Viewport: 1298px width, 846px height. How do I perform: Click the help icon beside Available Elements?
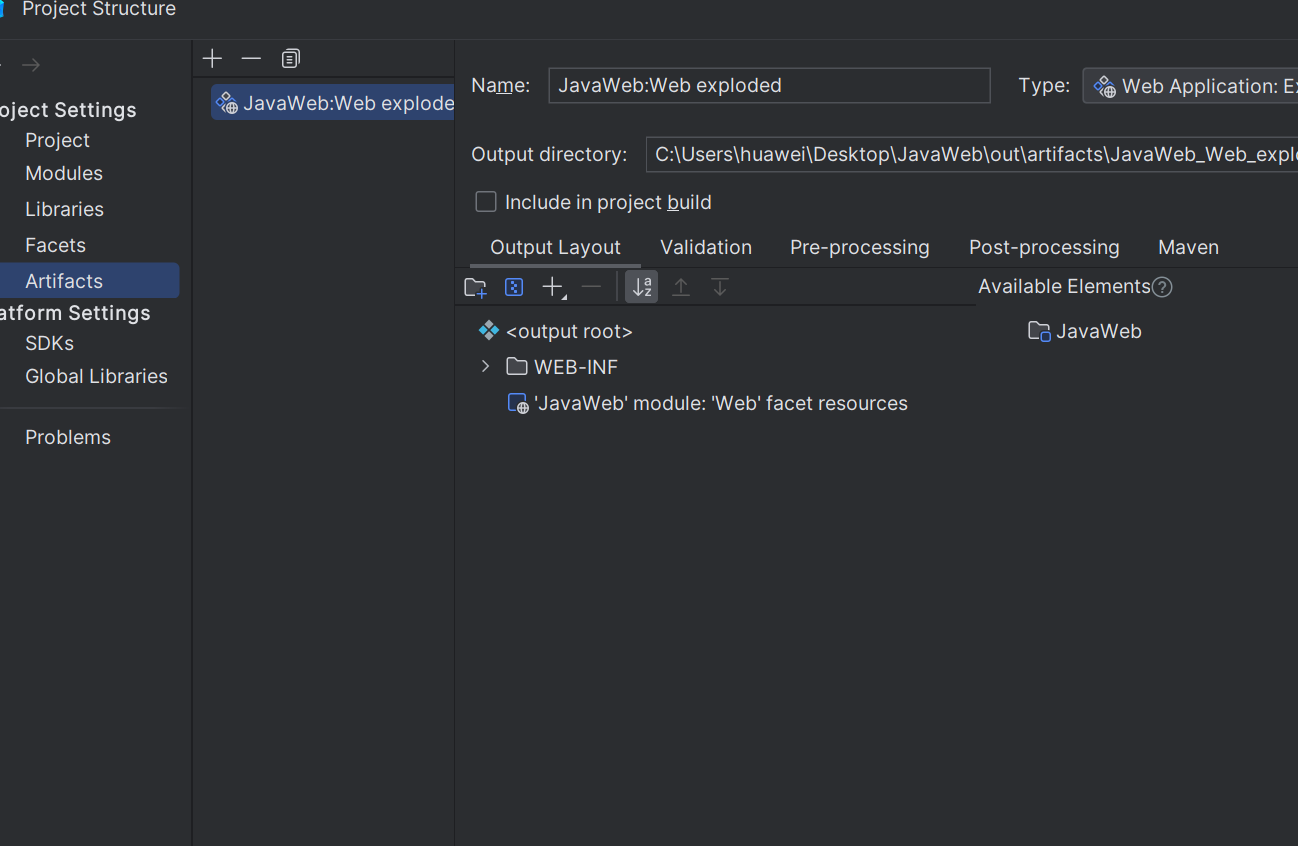(x=1162, y=288)
